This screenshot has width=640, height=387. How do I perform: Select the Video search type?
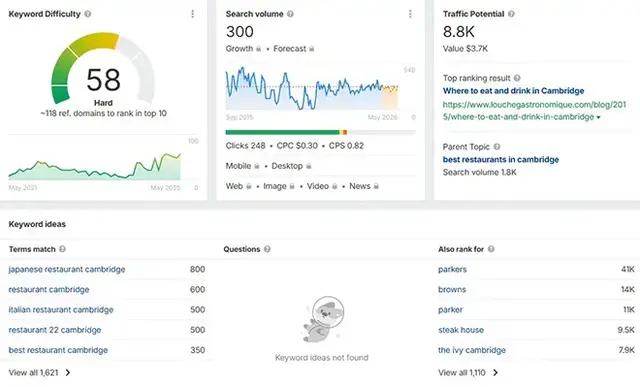tap(318, 186)
